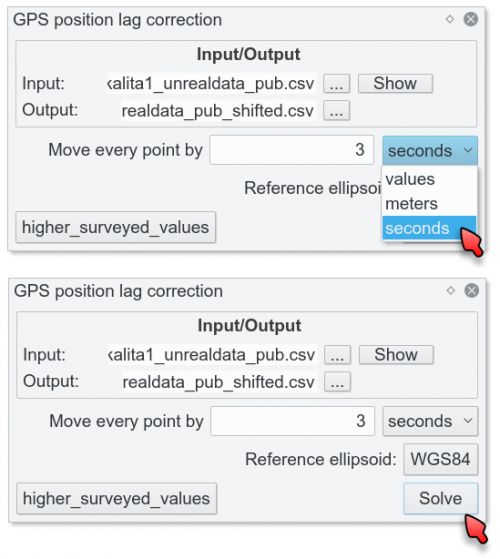Click the Solve button

[440, 498]
